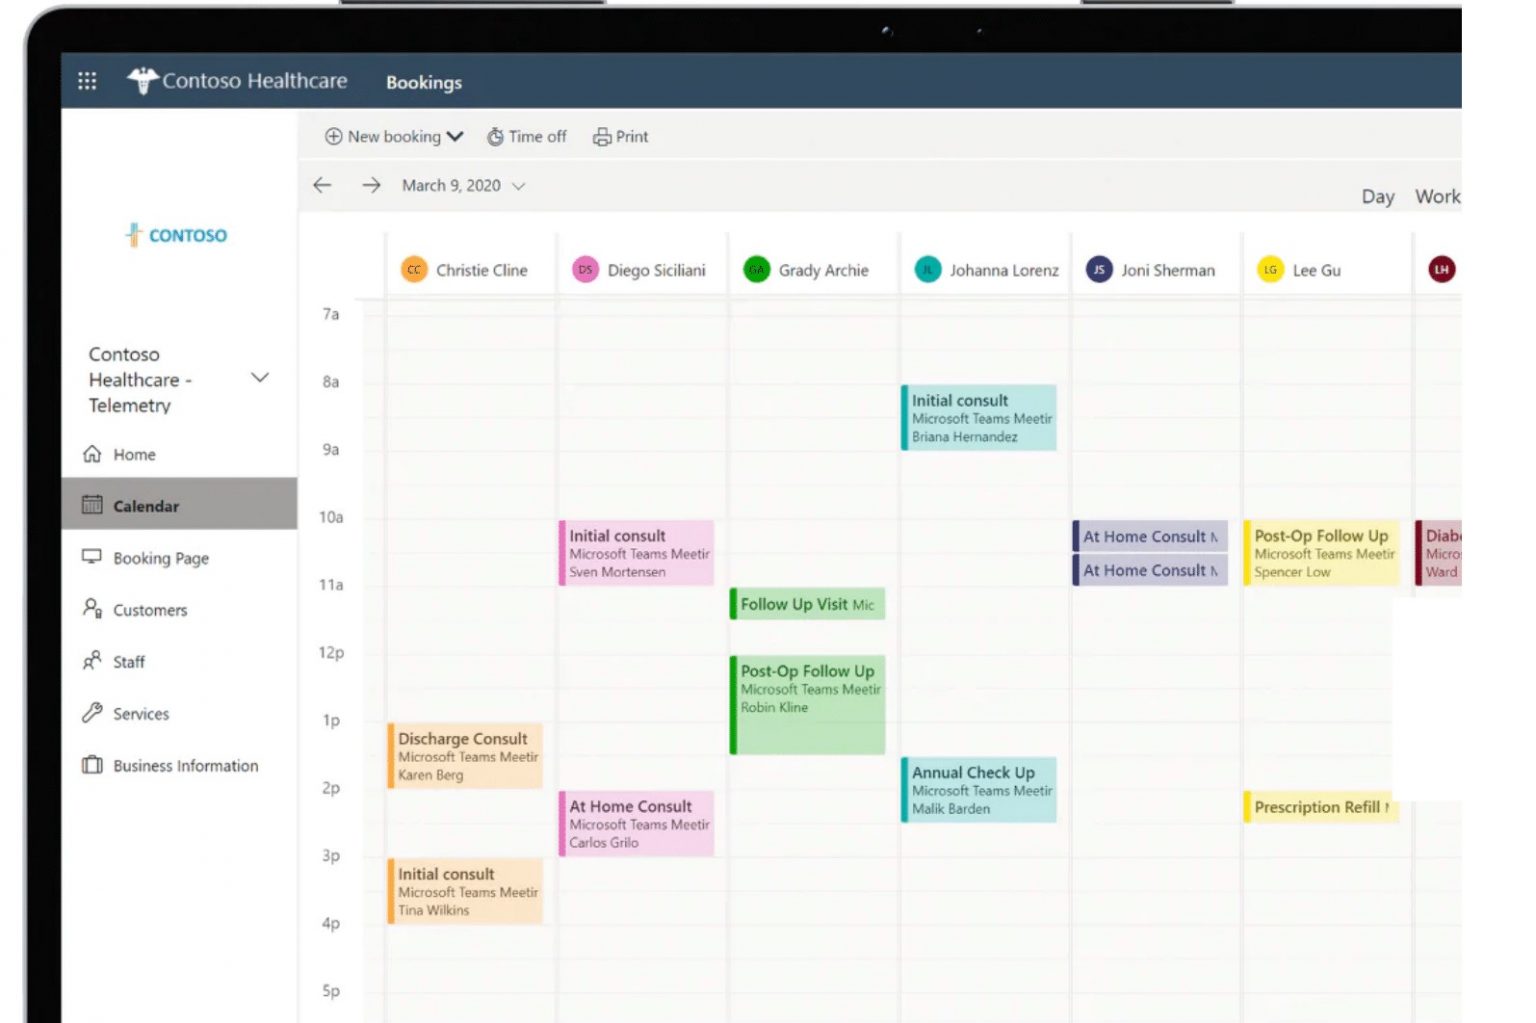
Task: Click the Time off clock icon
Action: [x=497, y=136]
